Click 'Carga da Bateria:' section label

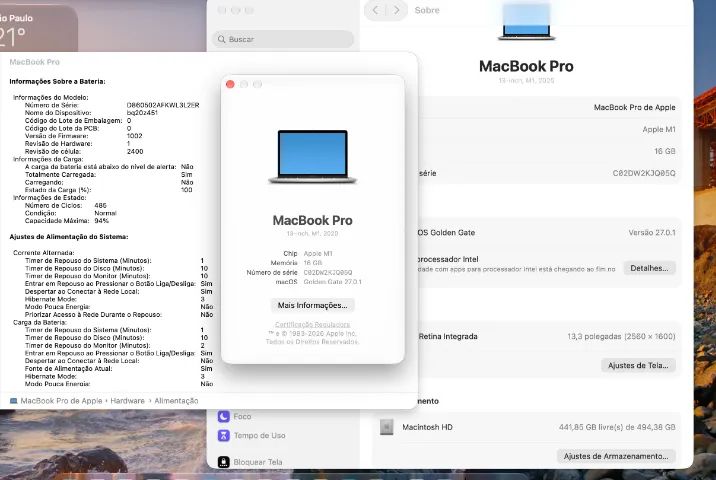pos(40,322)
